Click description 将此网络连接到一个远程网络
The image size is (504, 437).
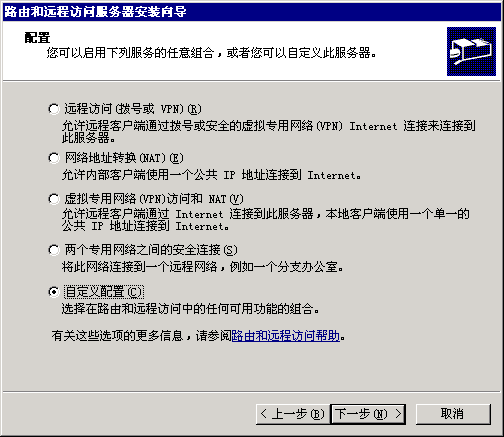click(202, 267)
